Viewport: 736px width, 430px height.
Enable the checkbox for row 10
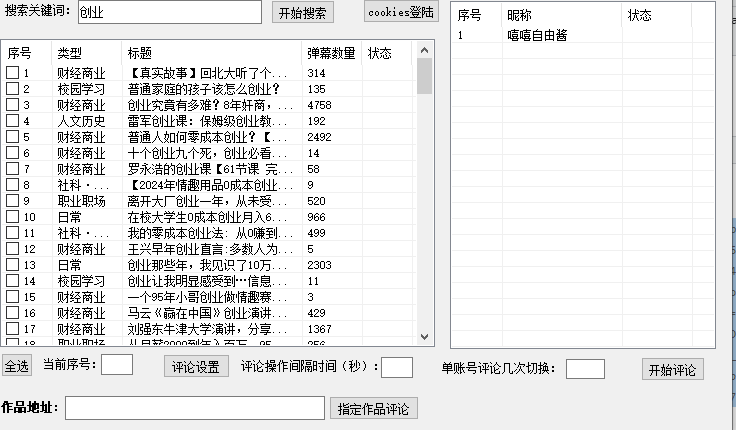coord(12,217)
